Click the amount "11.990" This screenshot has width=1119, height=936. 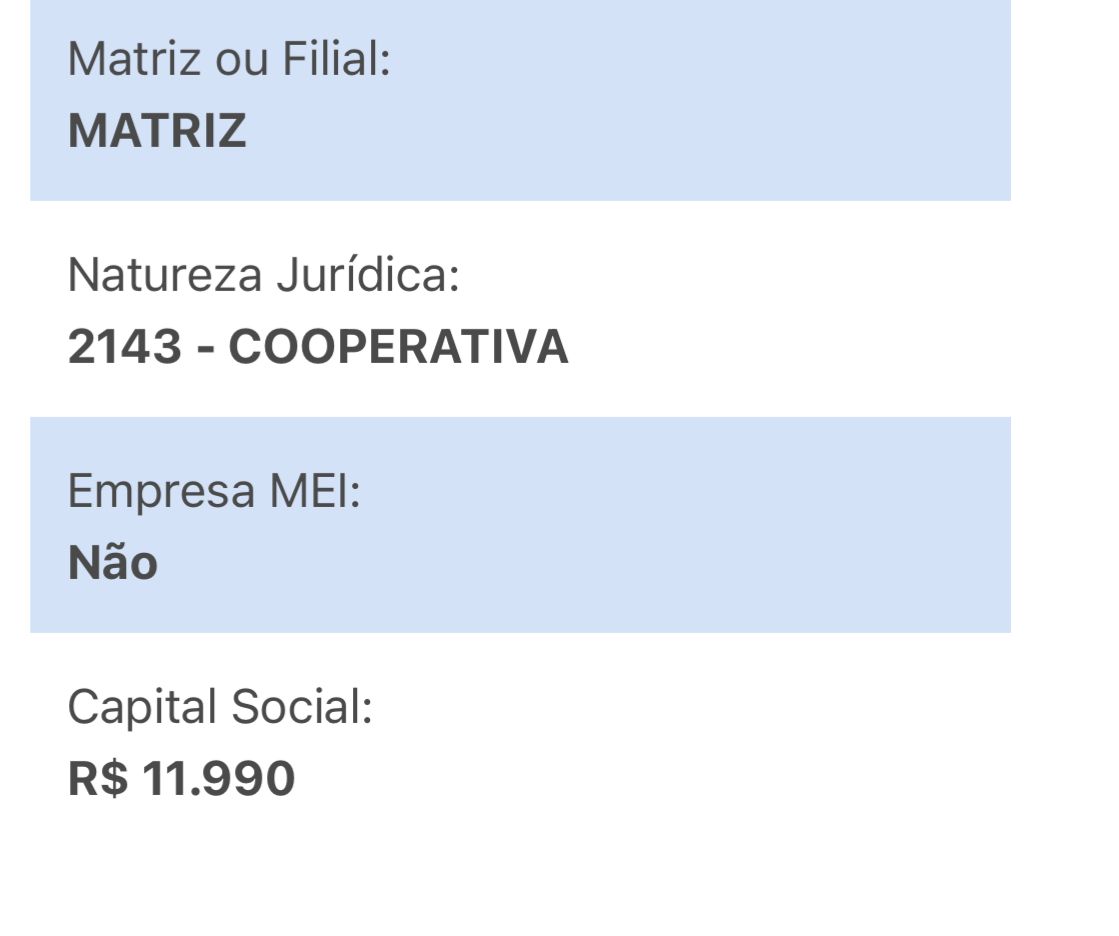tap(218, 779)
